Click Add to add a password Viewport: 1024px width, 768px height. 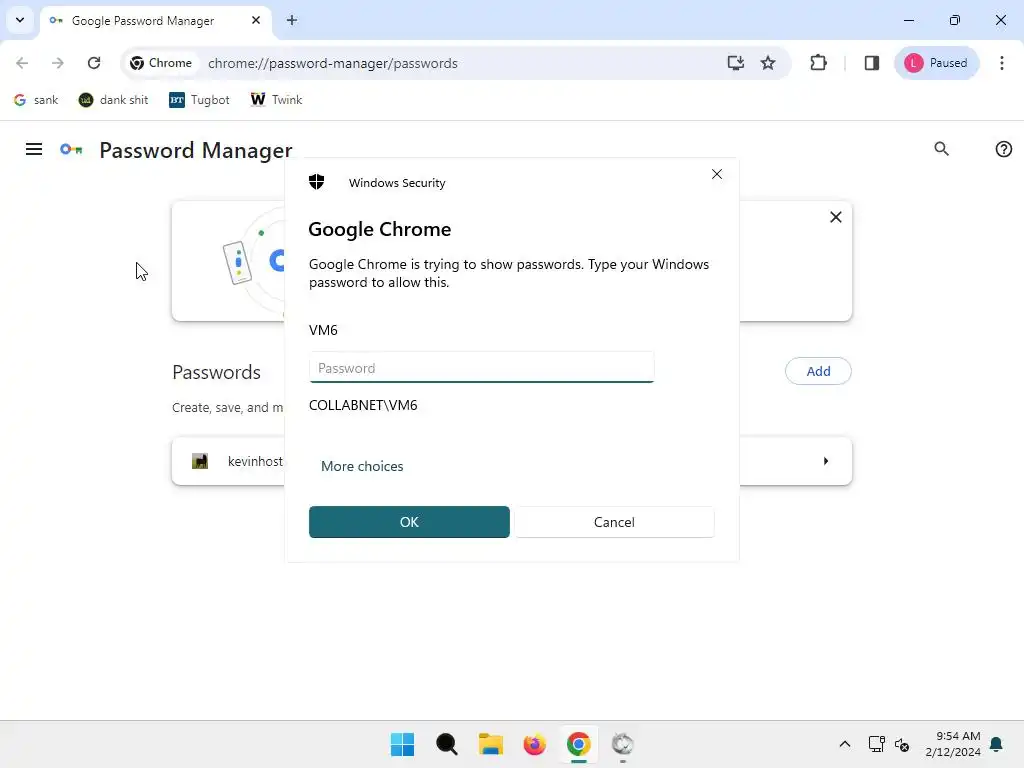coord(818,371)
